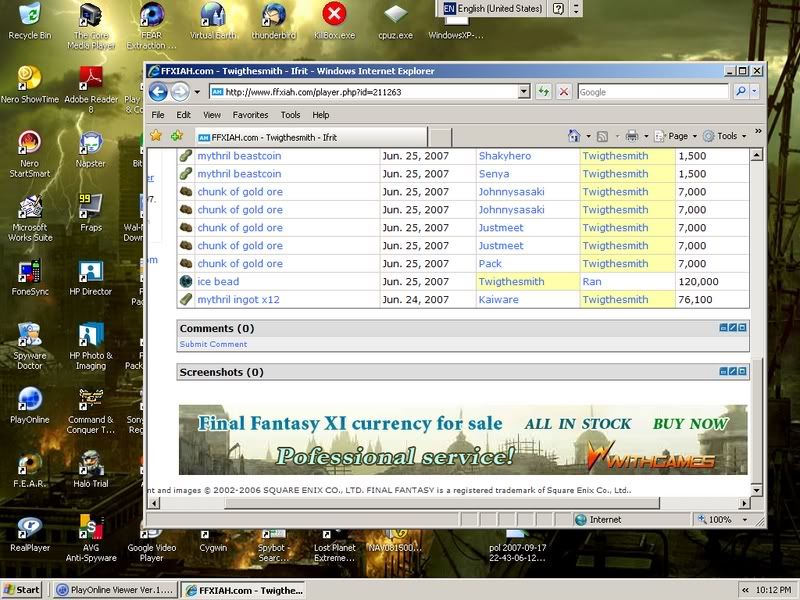Expand the Print button dropdown arrow
Viewport: 800px width, 600px height.
point(646,136)
